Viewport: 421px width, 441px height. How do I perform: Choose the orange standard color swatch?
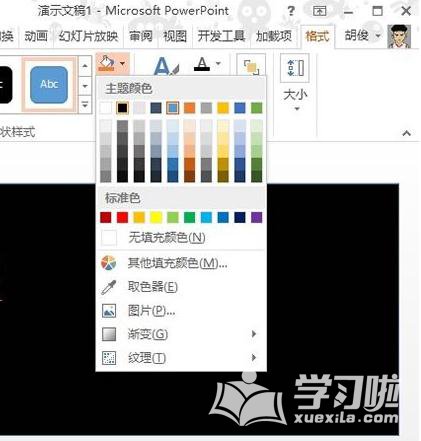[139, 218]
